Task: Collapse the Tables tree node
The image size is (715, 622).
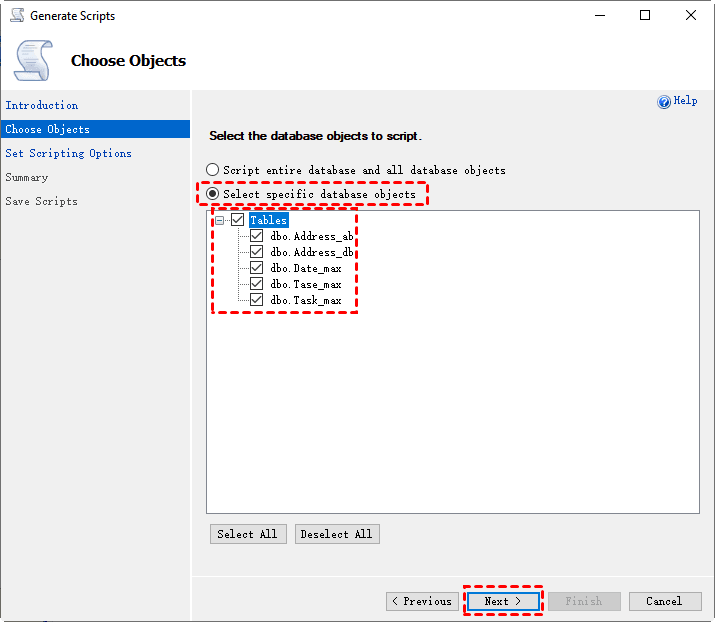Action: (220, 220)
